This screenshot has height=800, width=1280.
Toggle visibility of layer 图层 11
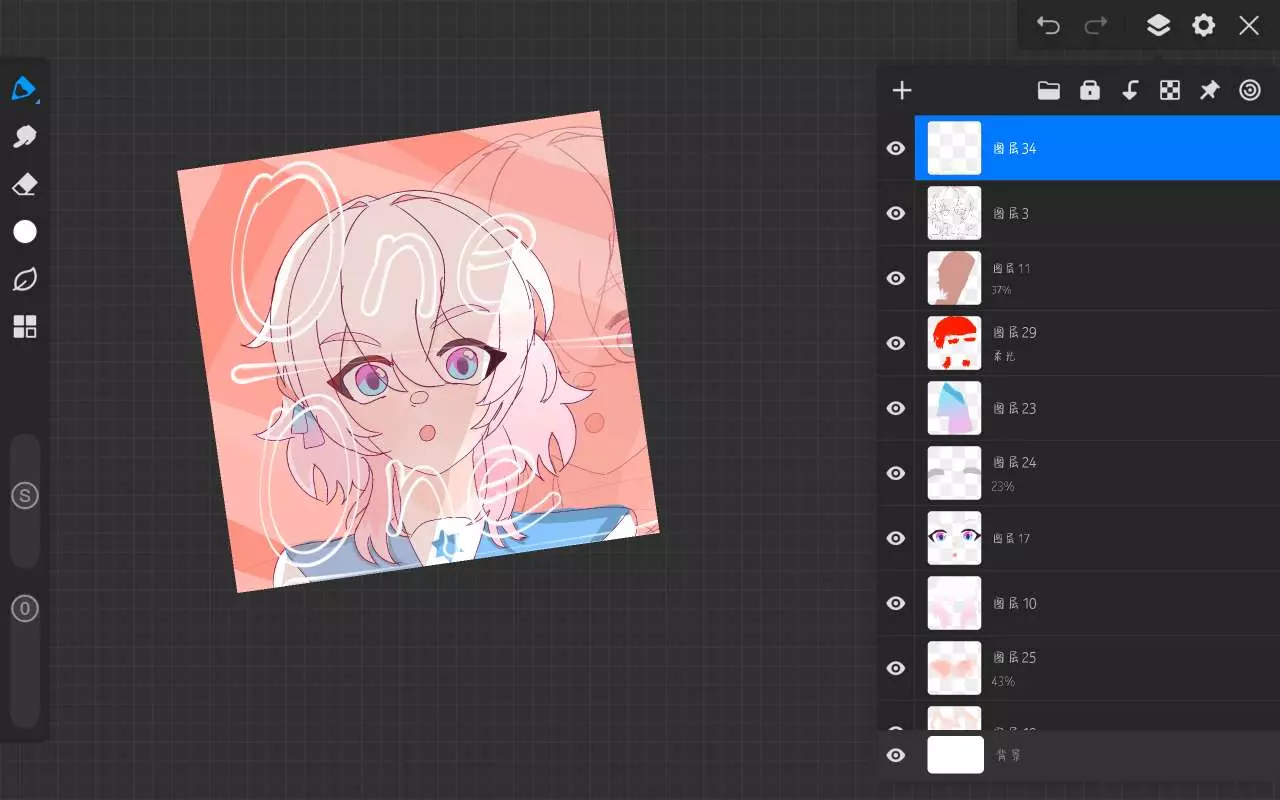click(896, 278)
